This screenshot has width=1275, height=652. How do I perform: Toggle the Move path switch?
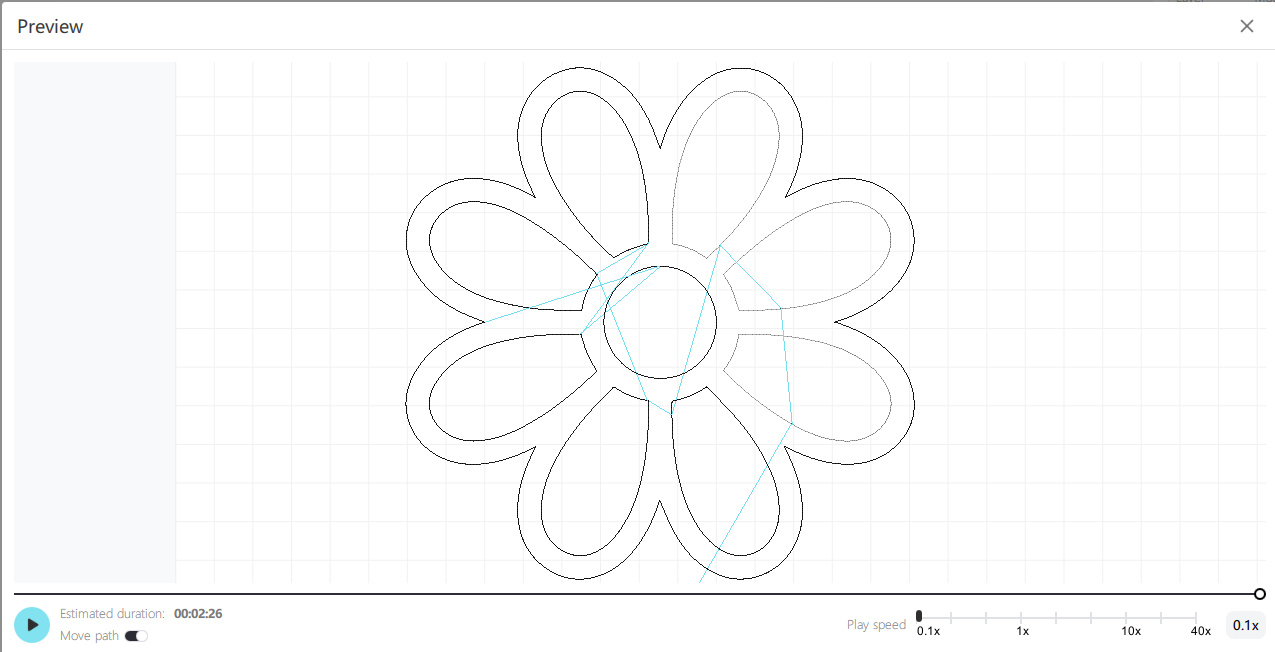tap(136, 636)
